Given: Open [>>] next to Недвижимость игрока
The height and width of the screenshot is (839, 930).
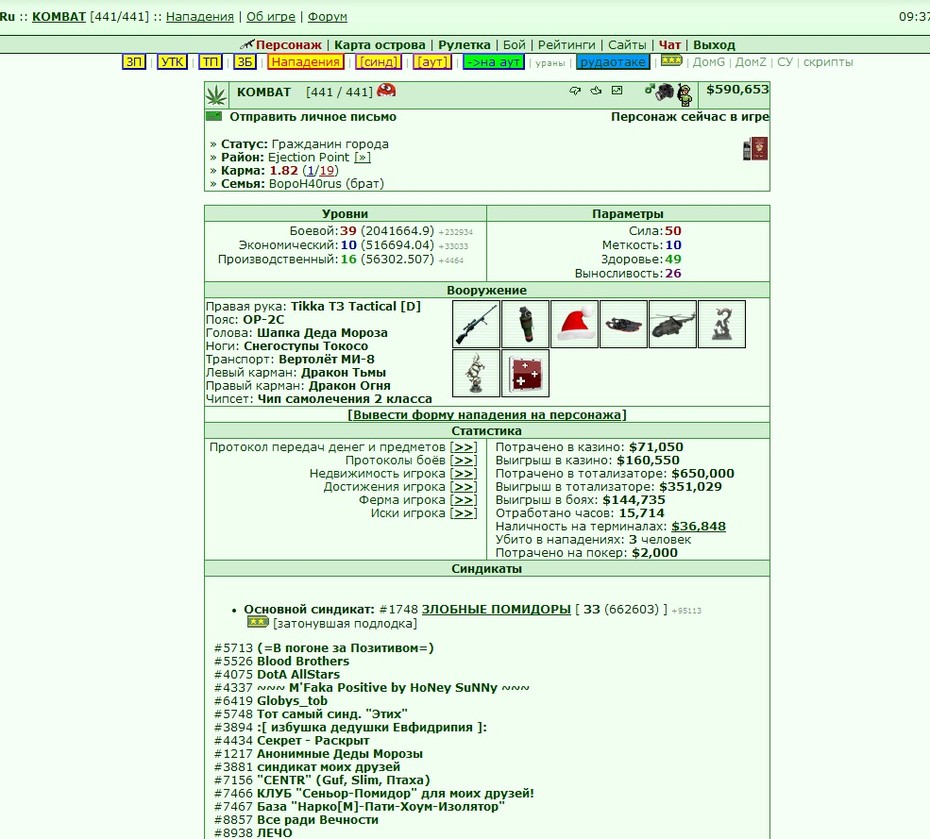Looking at the screenshot, I should (x=464, y=473).
